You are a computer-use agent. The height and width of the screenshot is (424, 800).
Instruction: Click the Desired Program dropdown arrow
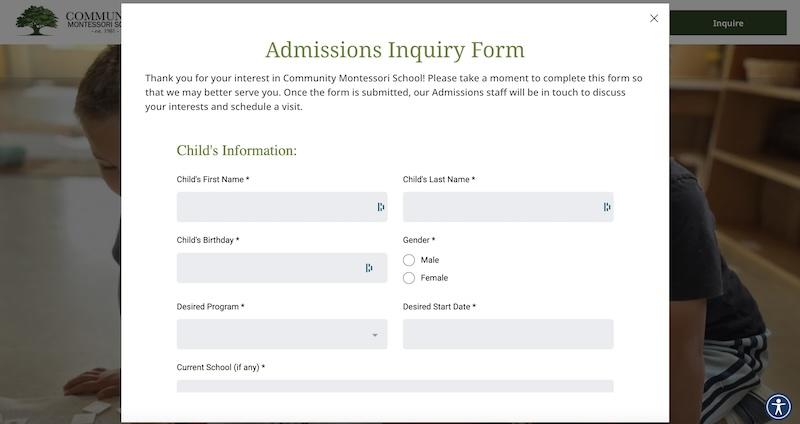[x=375, y=335]
